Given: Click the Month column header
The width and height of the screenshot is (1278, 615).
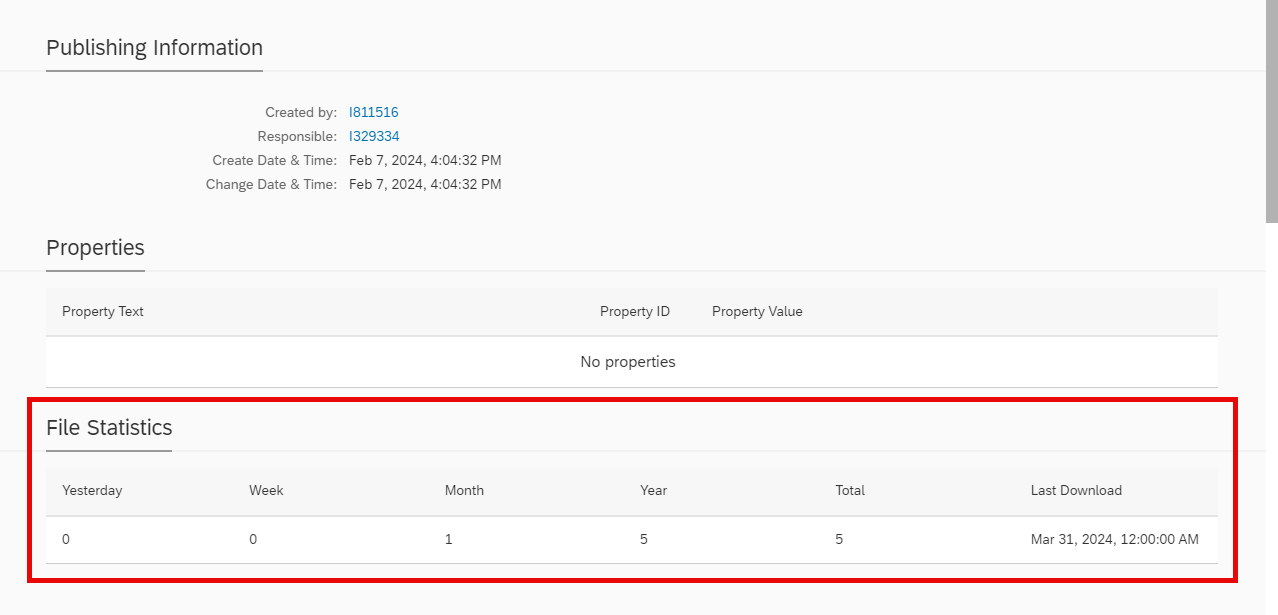Looking at the screenshot, I should (x=464, y=490).
